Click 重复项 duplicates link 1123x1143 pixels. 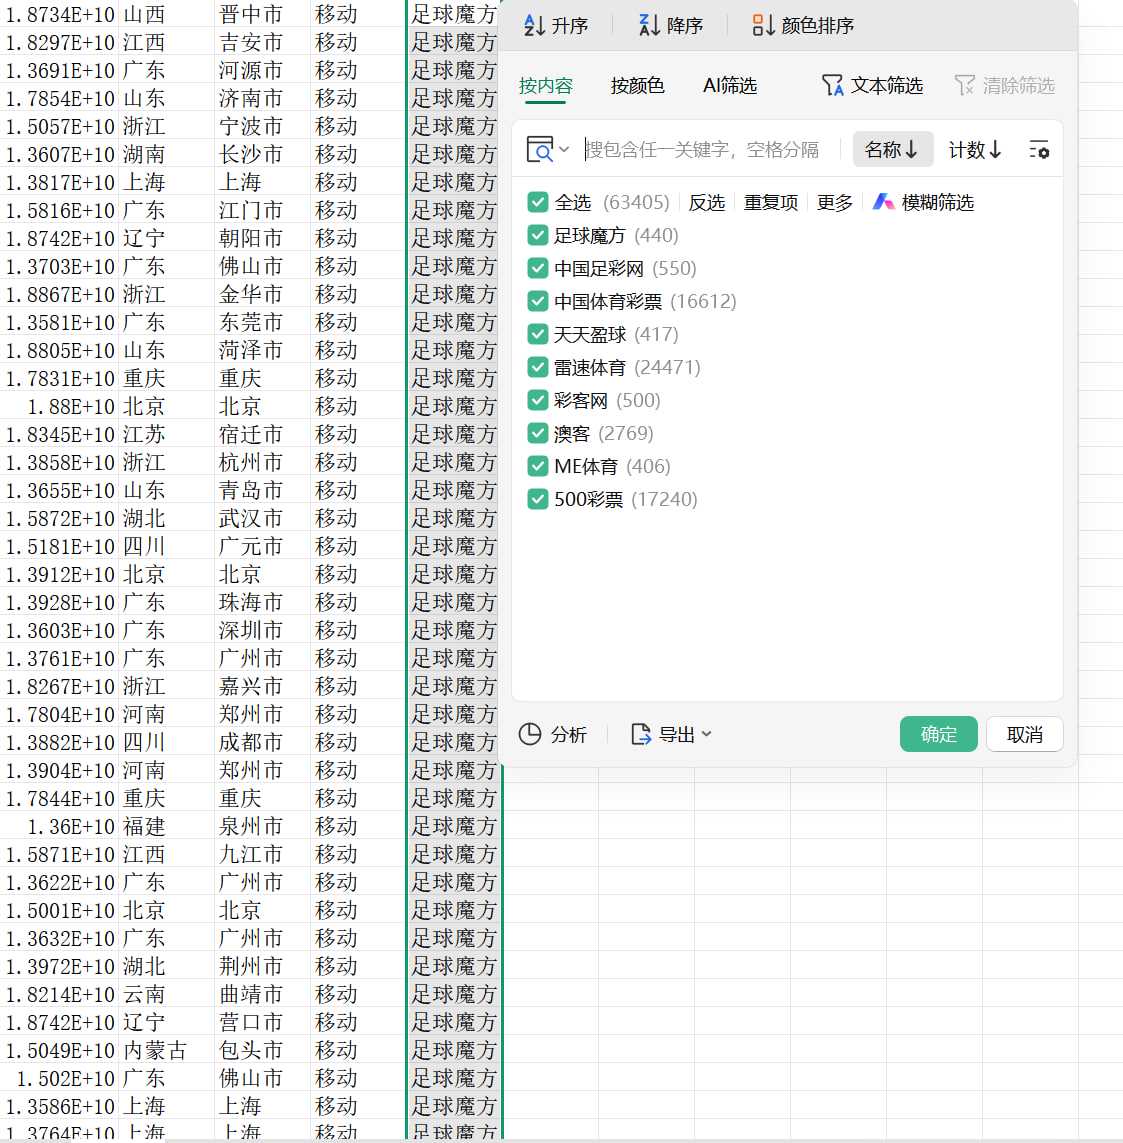[771, 203]
